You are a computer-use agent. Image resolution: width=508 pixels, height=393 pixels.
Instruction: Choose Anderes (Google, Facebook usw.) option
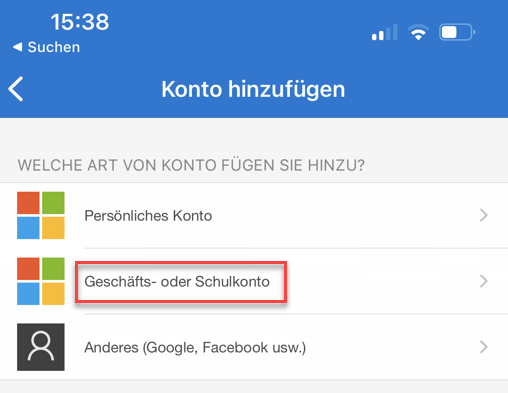click(254, 347)
